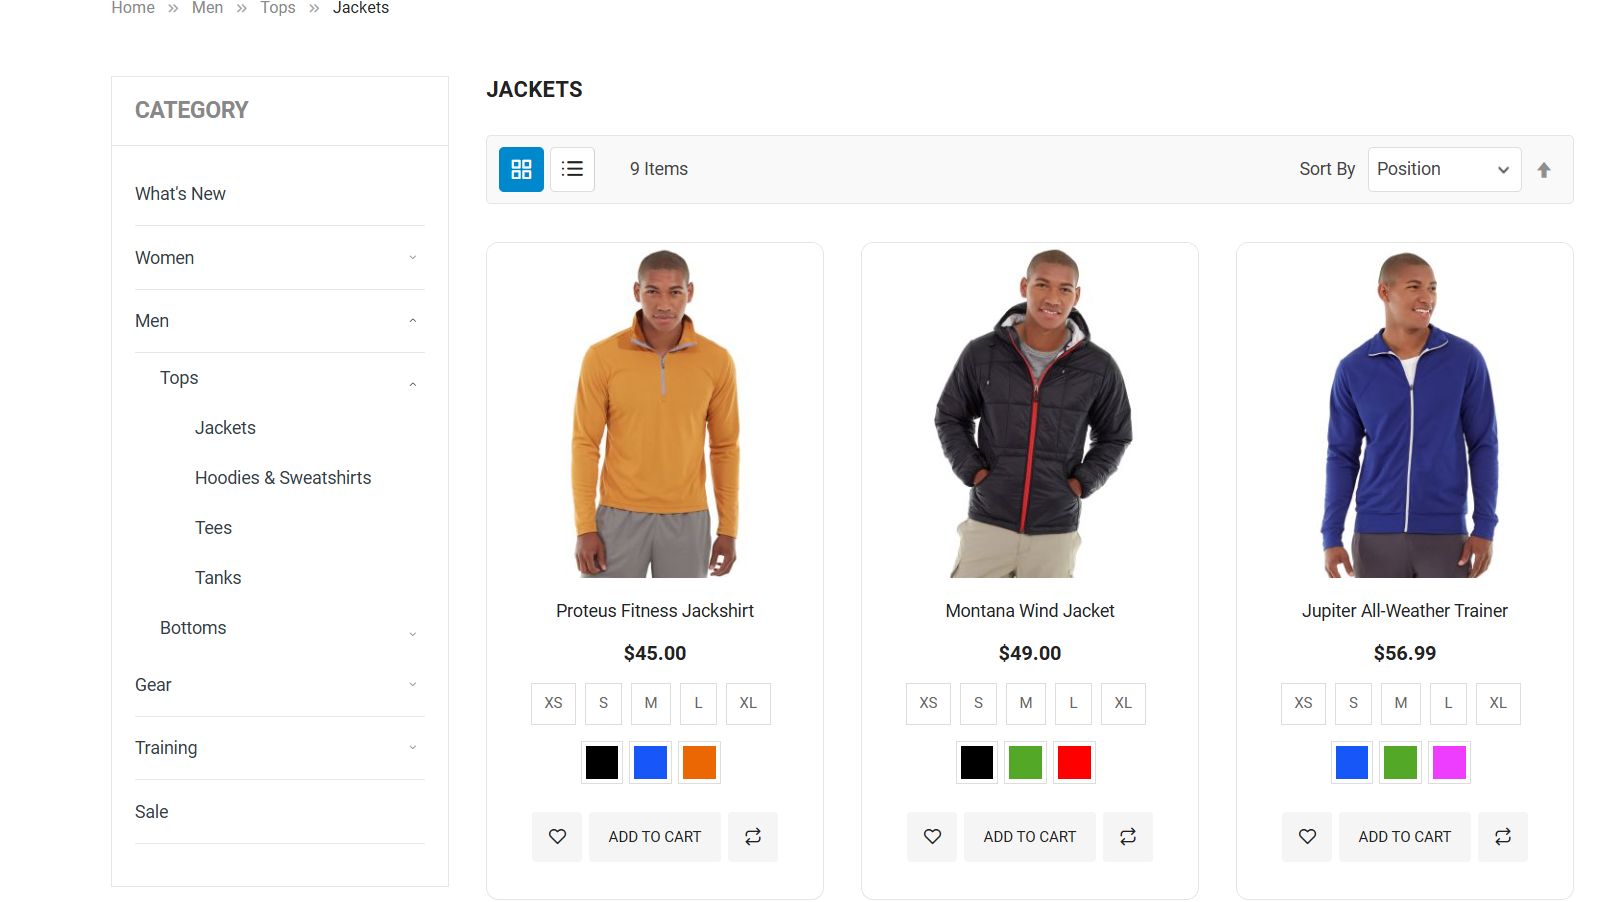The width and height of the screenshot is (1611, 902).
Task: Select size XL for Montana Wind Jacket
Action: pos(1123,703)
